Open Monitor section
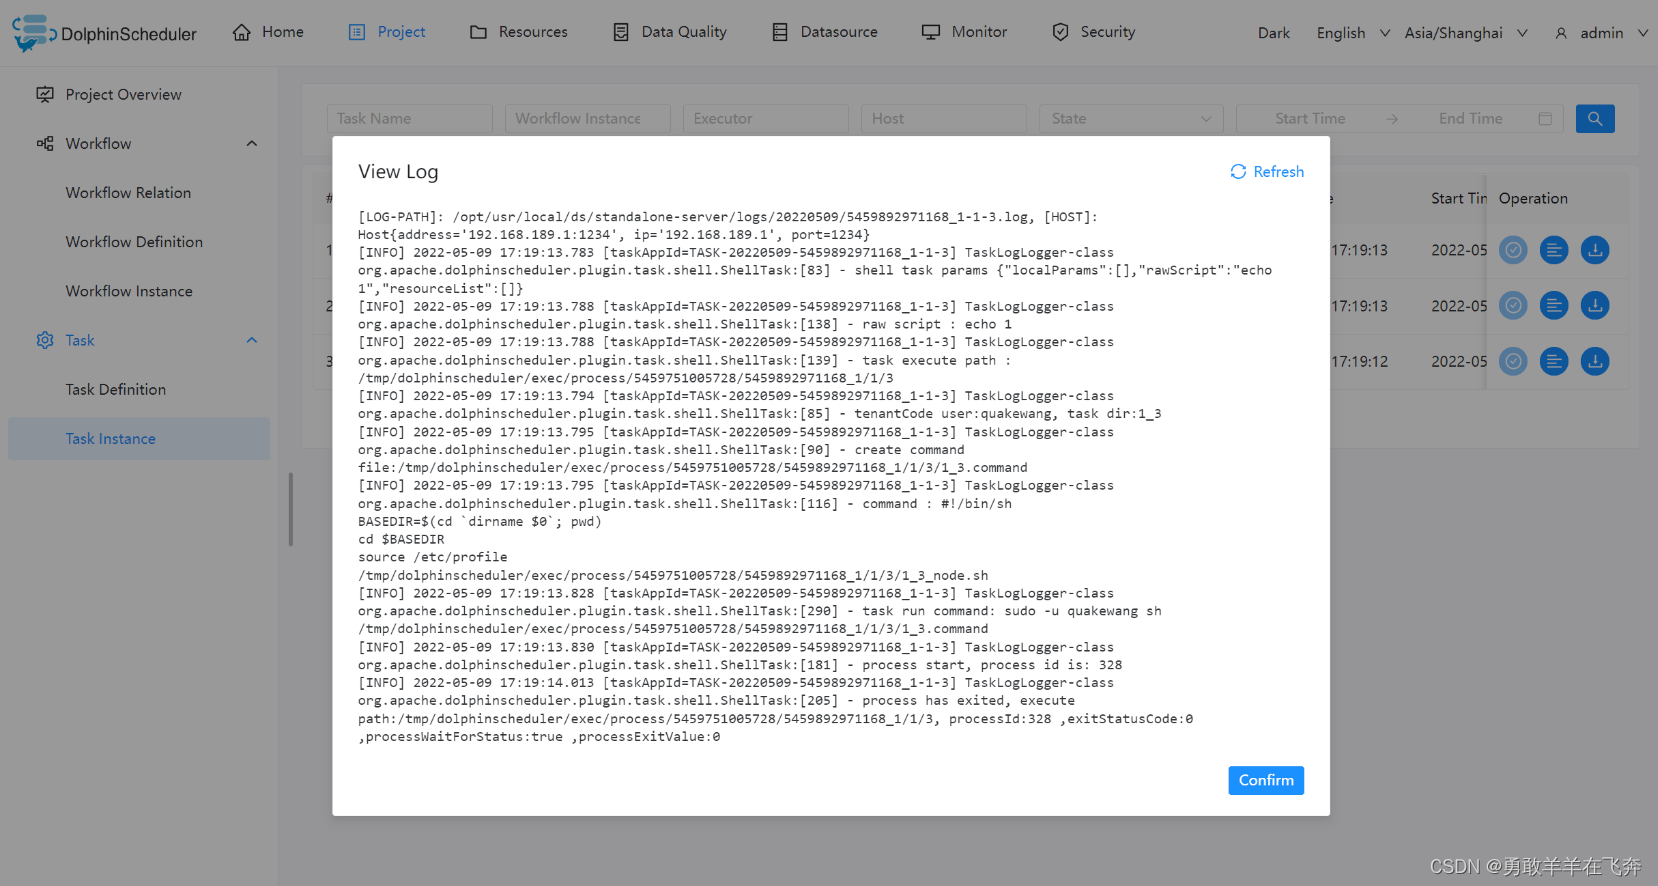 [x=964, y=32]
